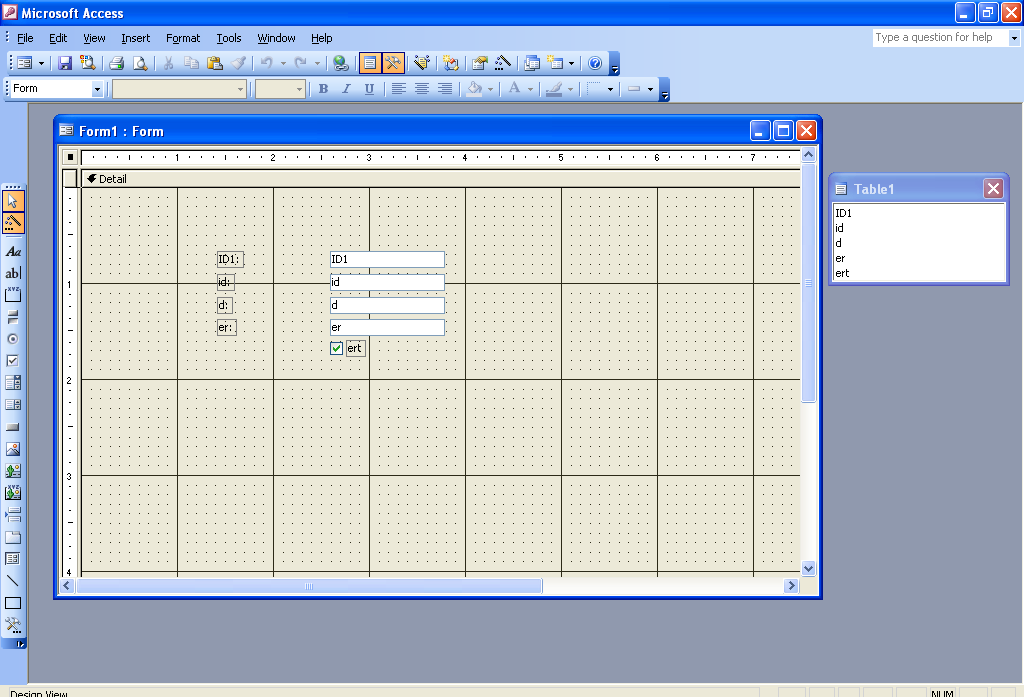The height and width of the screenshot is (697, 1025).
Task: Click the form's horizontal scrollbar right arrow
Action: [791, 586]
